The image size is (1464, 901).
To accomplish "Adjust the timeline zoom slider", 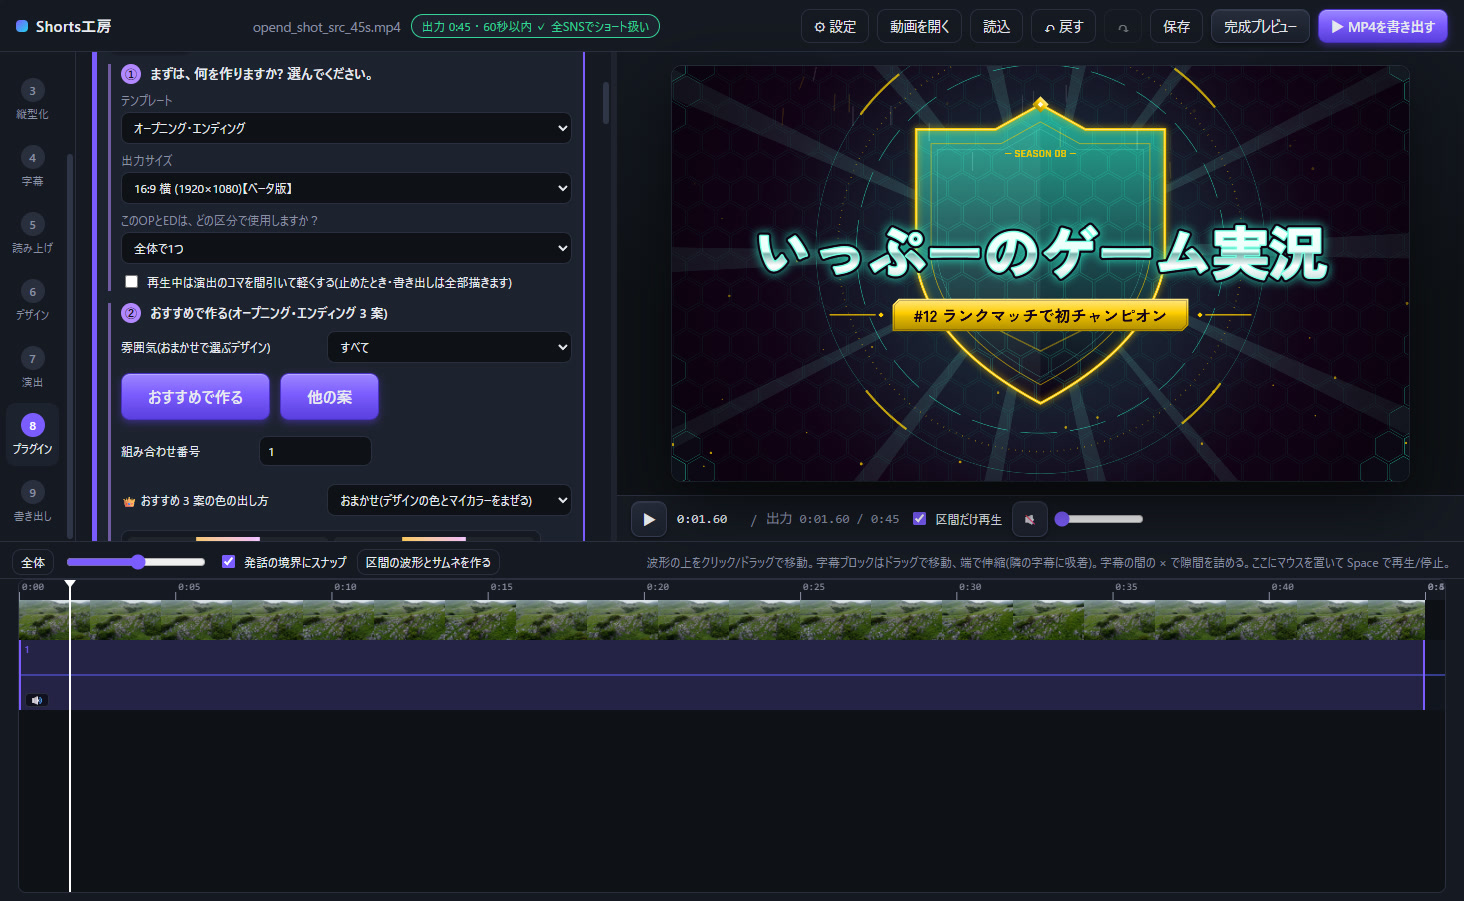I will coord(136,562).
